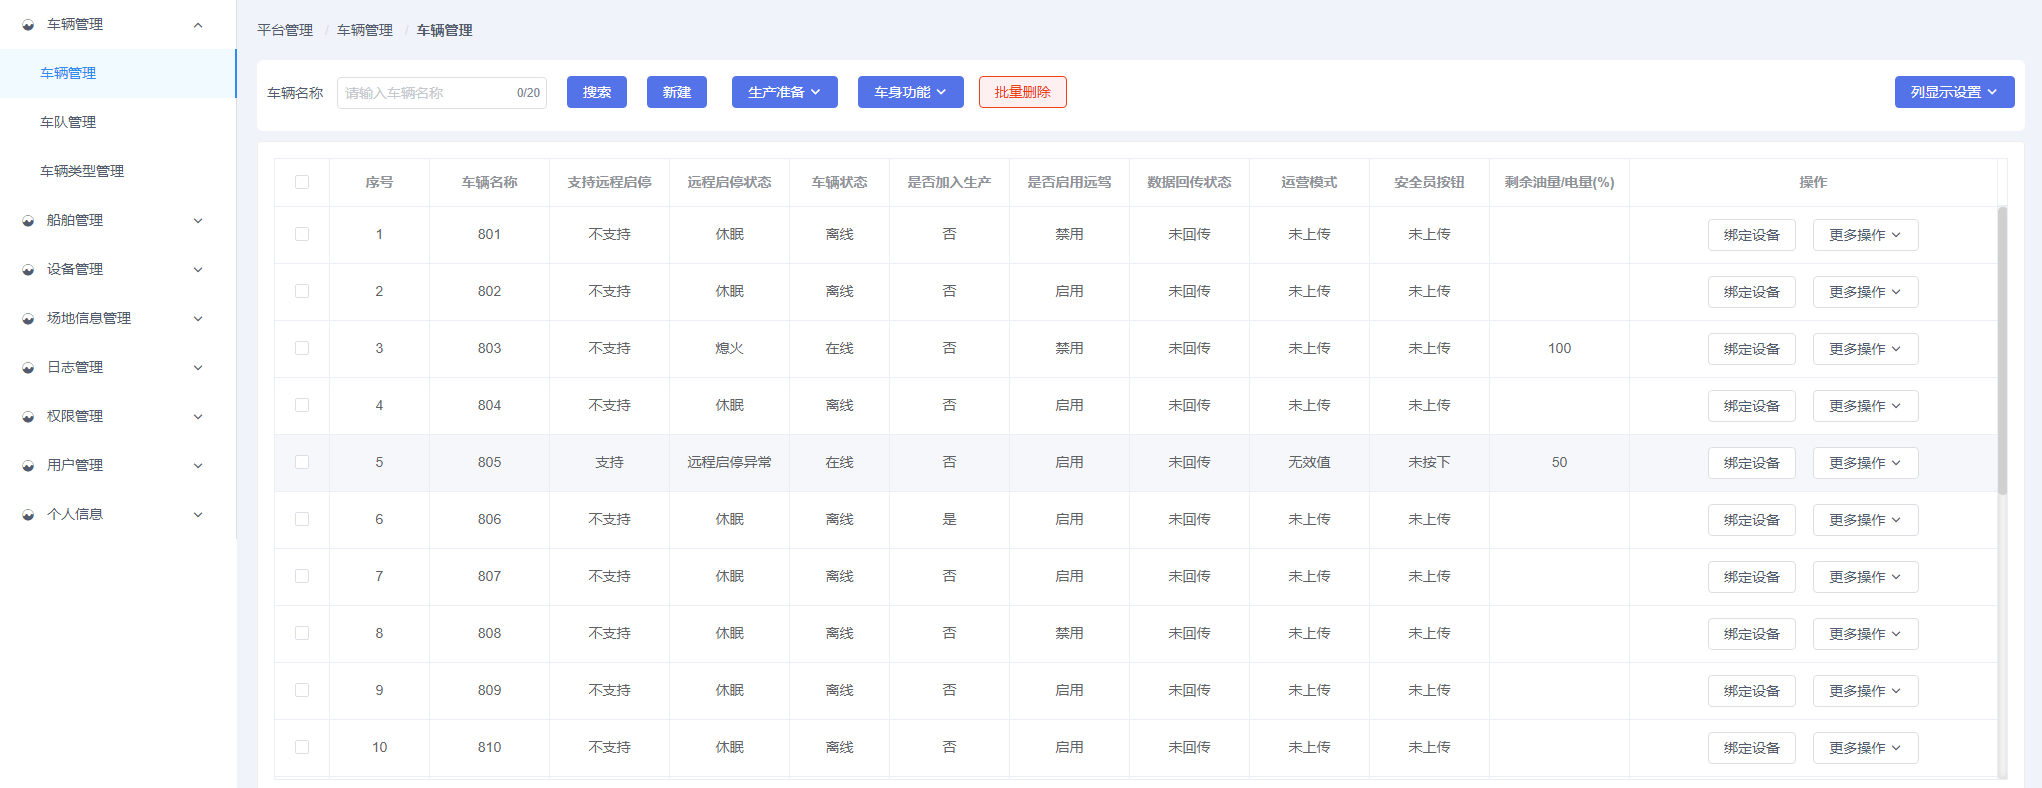The width and height of the screenshot is (2042, 788).
Task: Check the row checkbox for vehicle 804
Action: (x=302, y=405)
